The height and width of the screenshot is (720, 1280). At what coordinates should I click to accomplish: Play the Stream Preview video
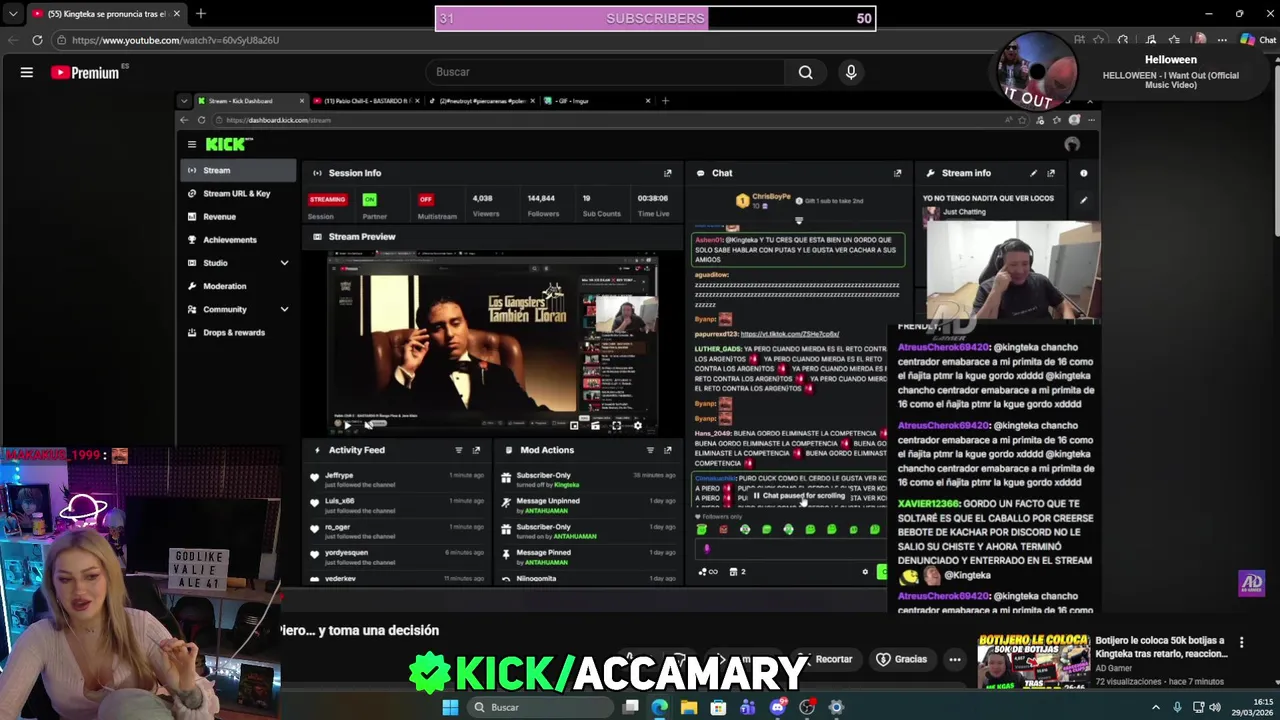coord(347,425)
